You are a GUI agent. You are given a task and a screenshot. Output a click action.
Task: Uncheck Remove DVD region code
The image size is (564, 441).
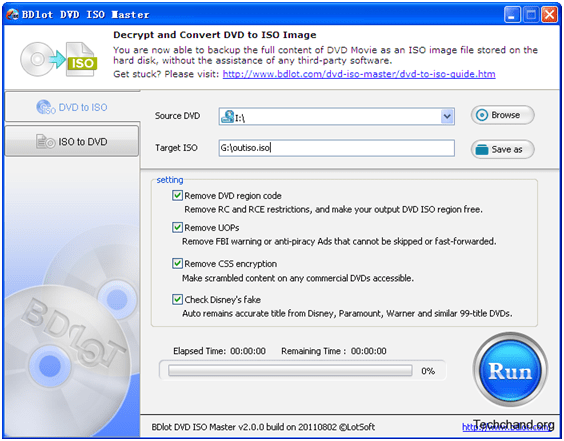pyautogui.click(x=177, y=196)
